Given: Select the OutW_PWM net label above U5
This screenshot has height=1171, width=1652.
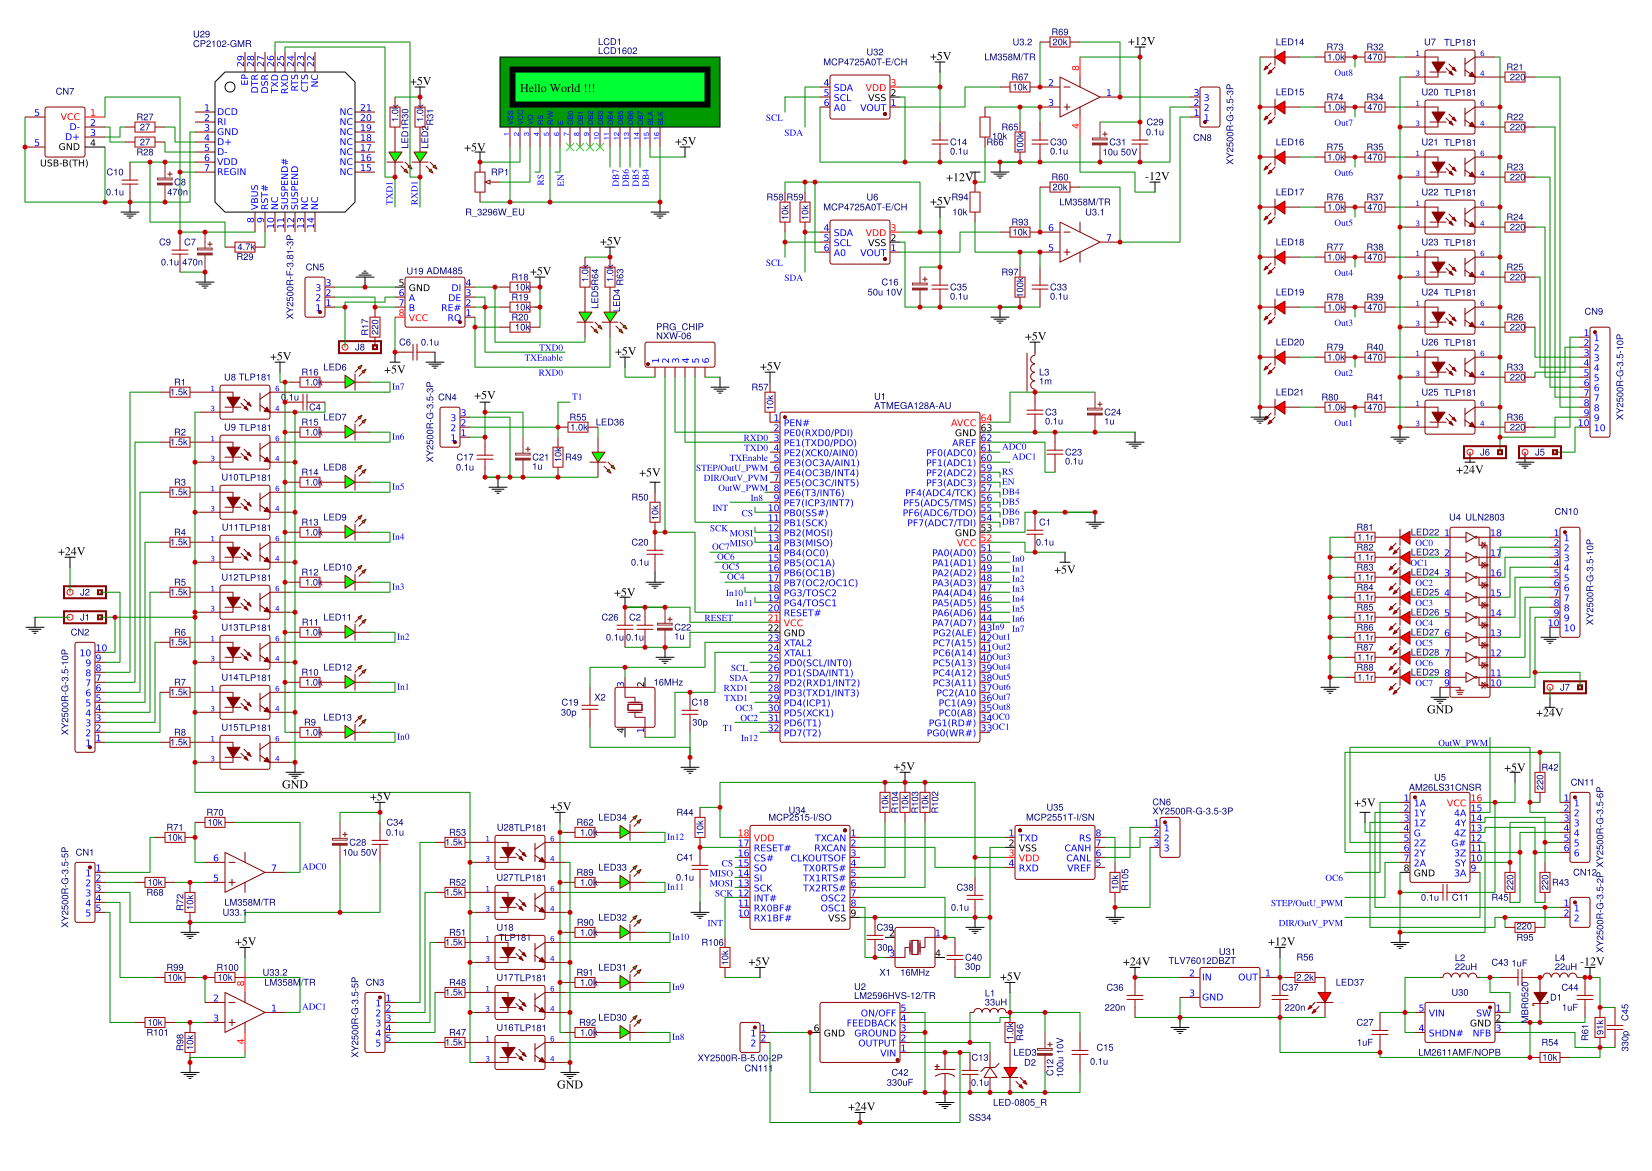Looking at the screenshot, I should (1463, 743).
